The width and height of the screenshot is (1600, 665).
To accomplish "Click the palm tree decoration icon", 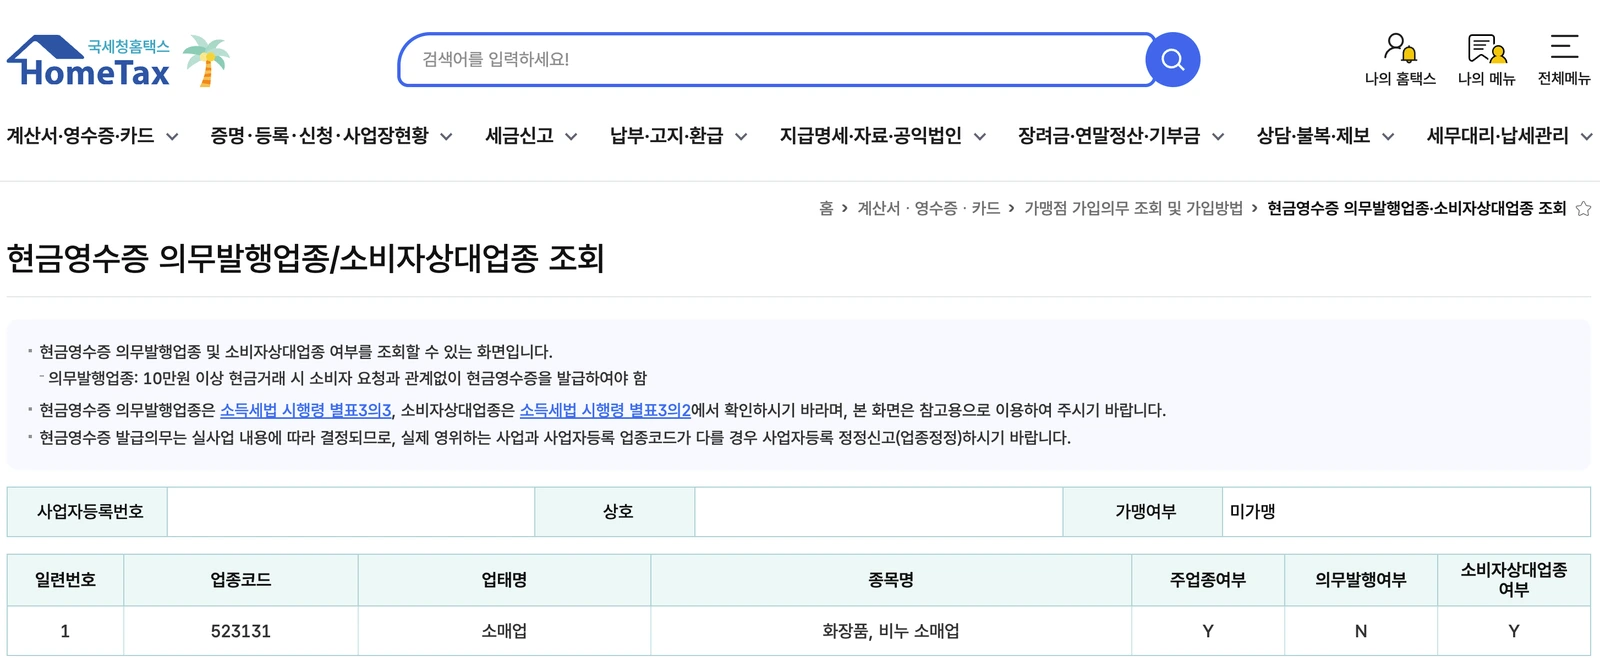I will [x=207, y=60].
